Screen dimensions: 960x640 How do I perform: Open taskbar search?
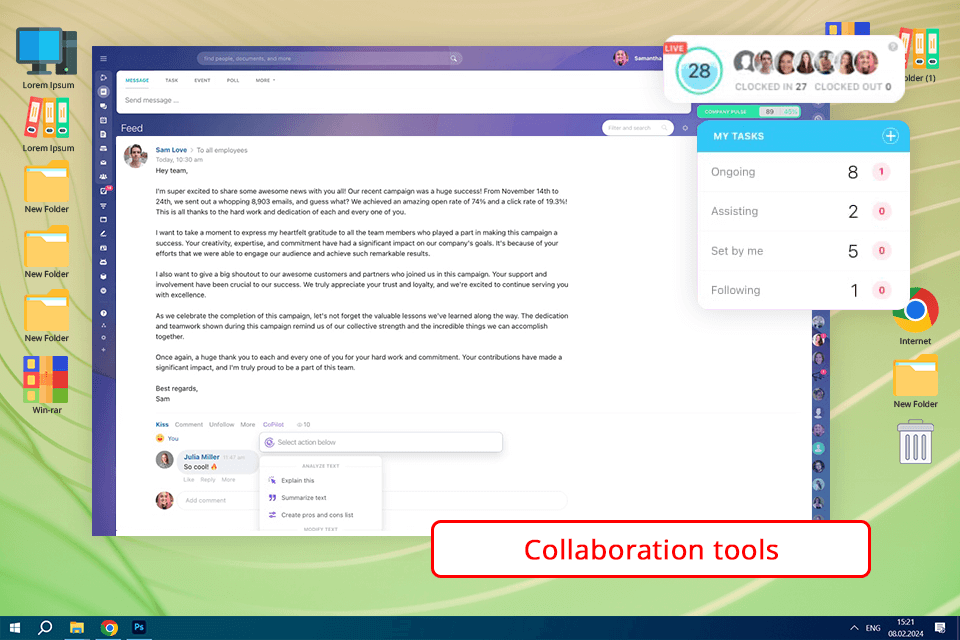pos(45,628)
